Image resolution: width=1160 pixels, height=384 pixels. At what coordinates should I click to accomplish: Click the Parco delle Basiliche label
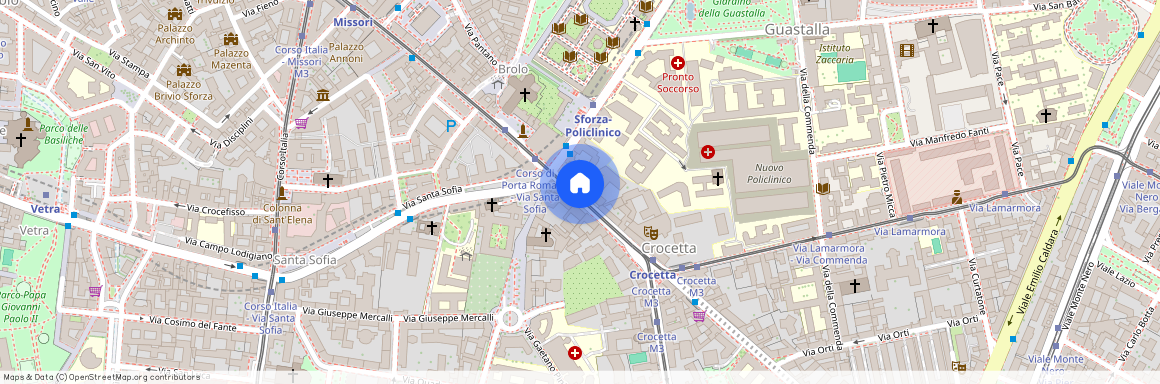click(x=63, y=134)
